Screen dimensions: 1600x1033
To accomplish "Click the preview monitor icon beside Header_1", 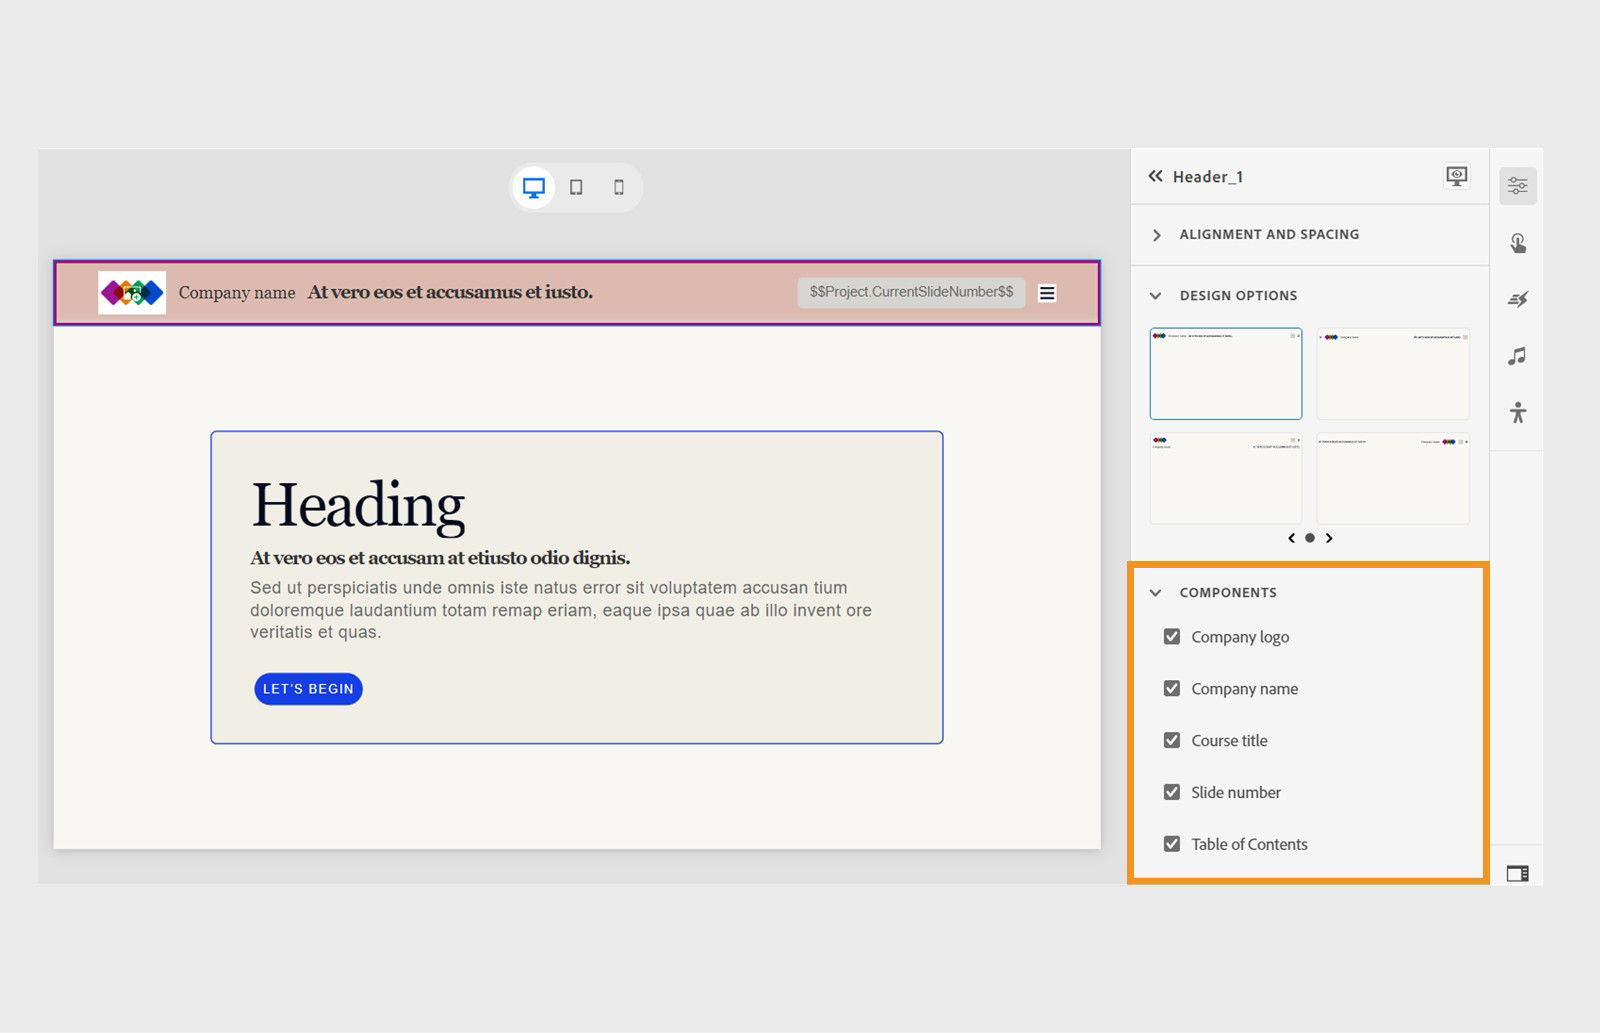I will 1457,176.
